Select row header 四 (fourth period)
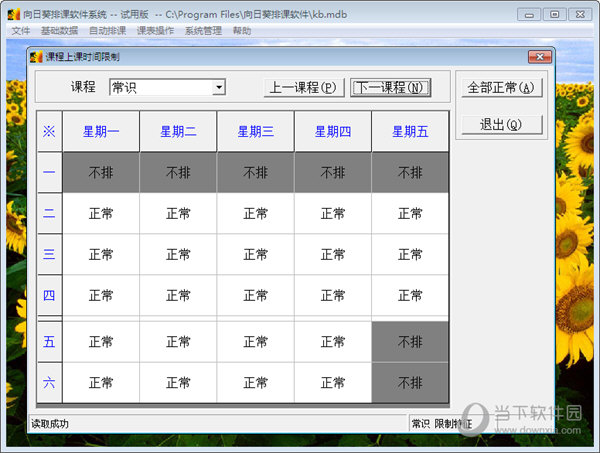The width and height of the screenshot is (600, 453). 49,295
